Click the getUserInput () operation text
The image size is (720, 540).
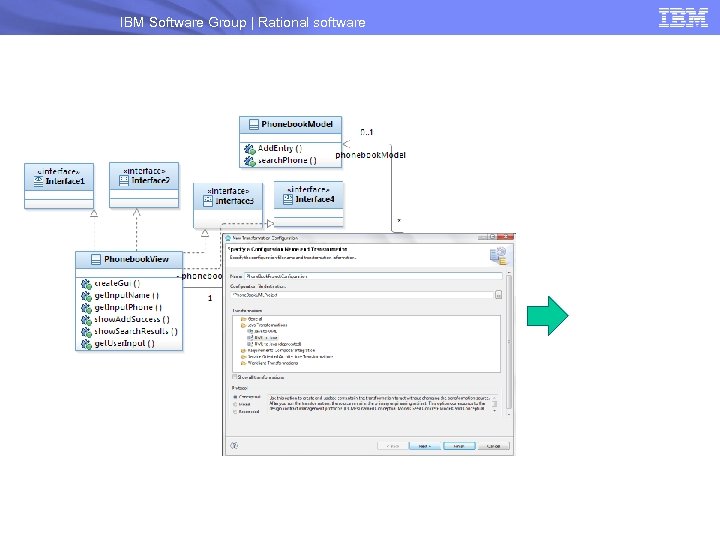pyautogui.click(x=124, y=343)
